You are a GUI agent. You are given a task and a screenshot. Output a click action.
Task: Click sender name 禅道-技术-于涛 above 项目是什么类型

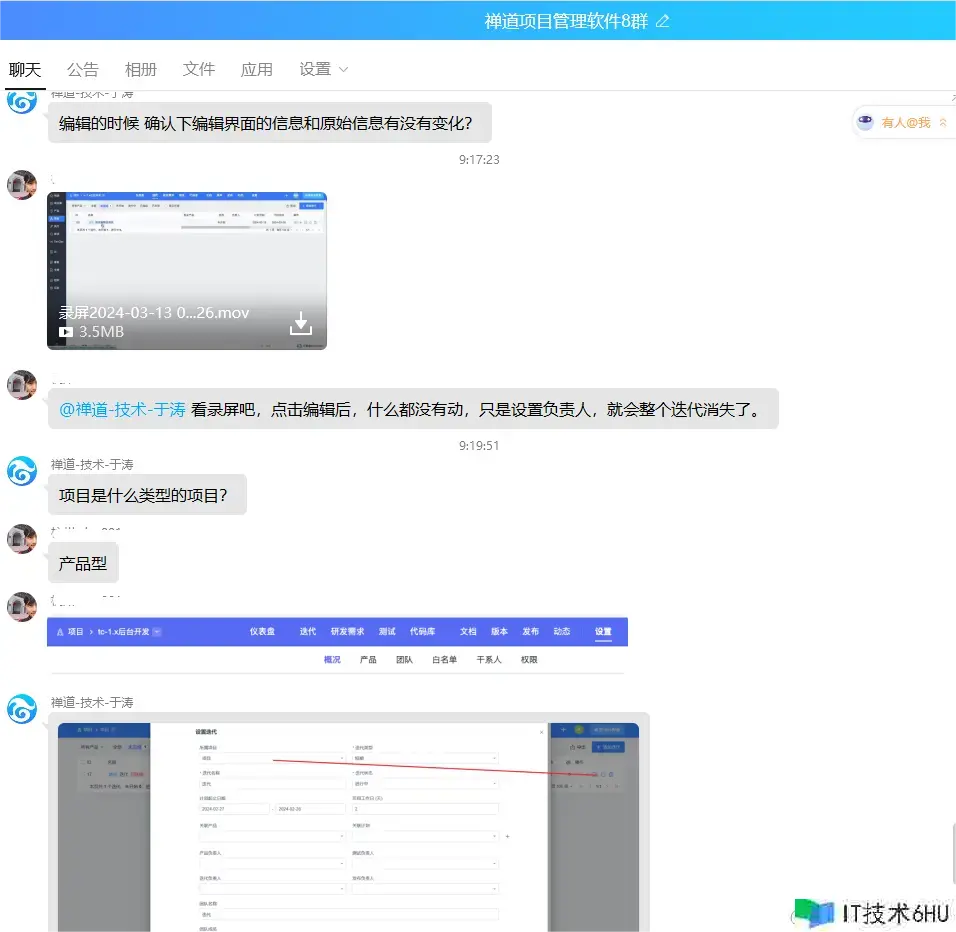(x=92, y=464)
